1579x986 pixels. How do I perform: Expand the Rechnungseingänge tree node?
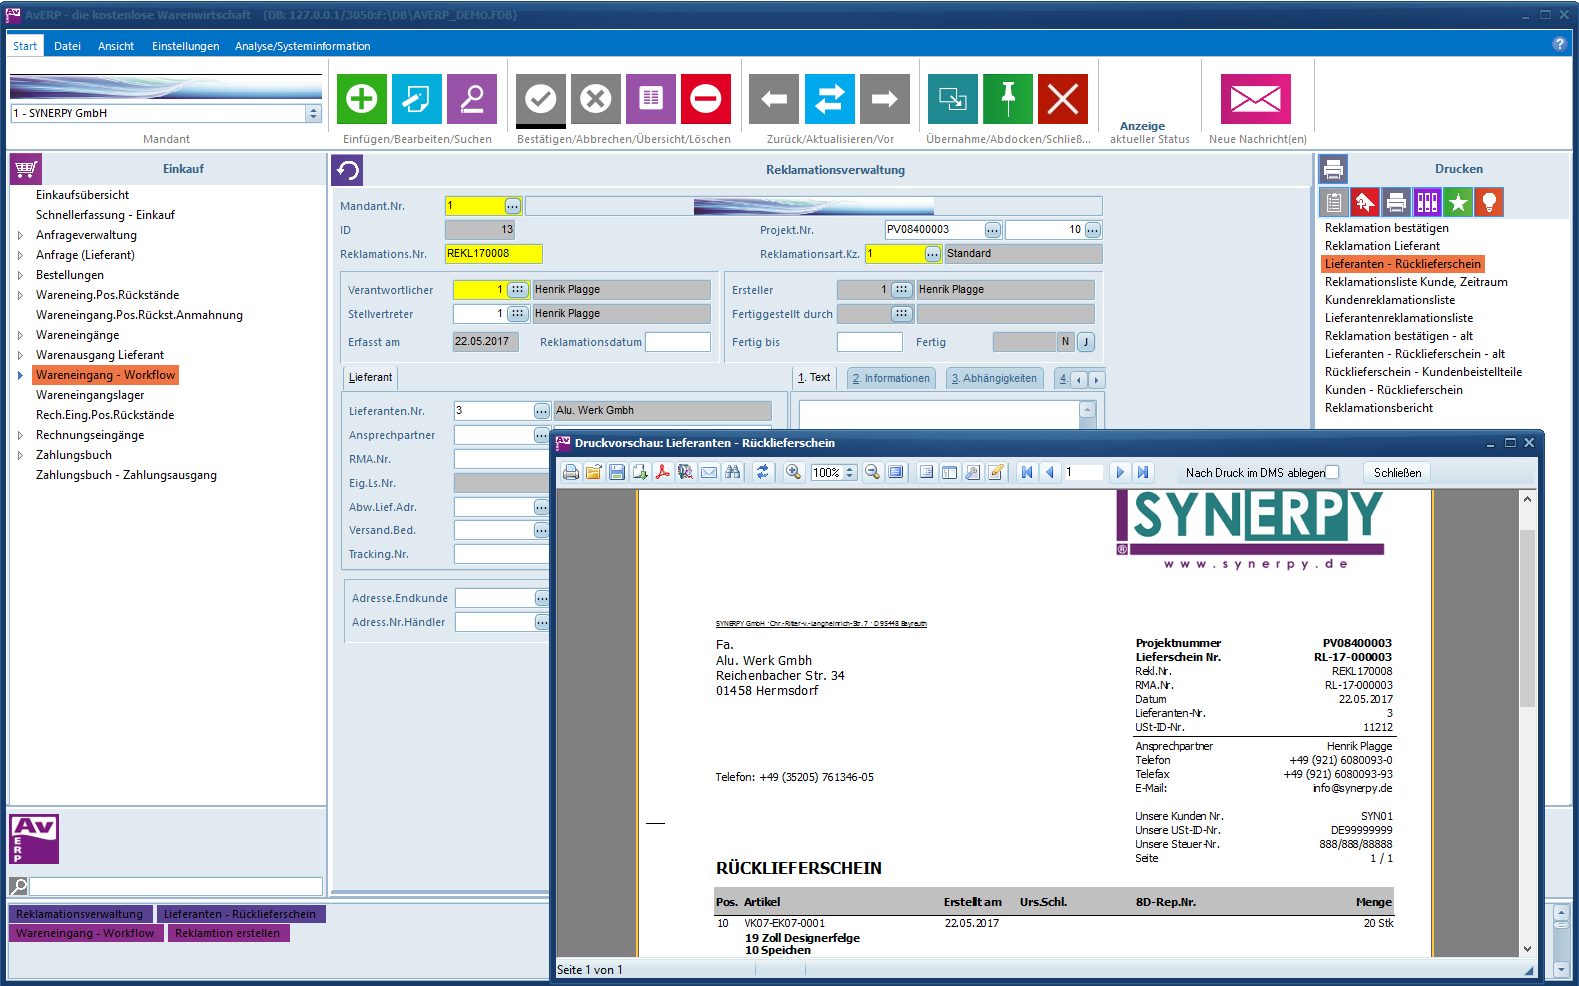coord(20,435)
